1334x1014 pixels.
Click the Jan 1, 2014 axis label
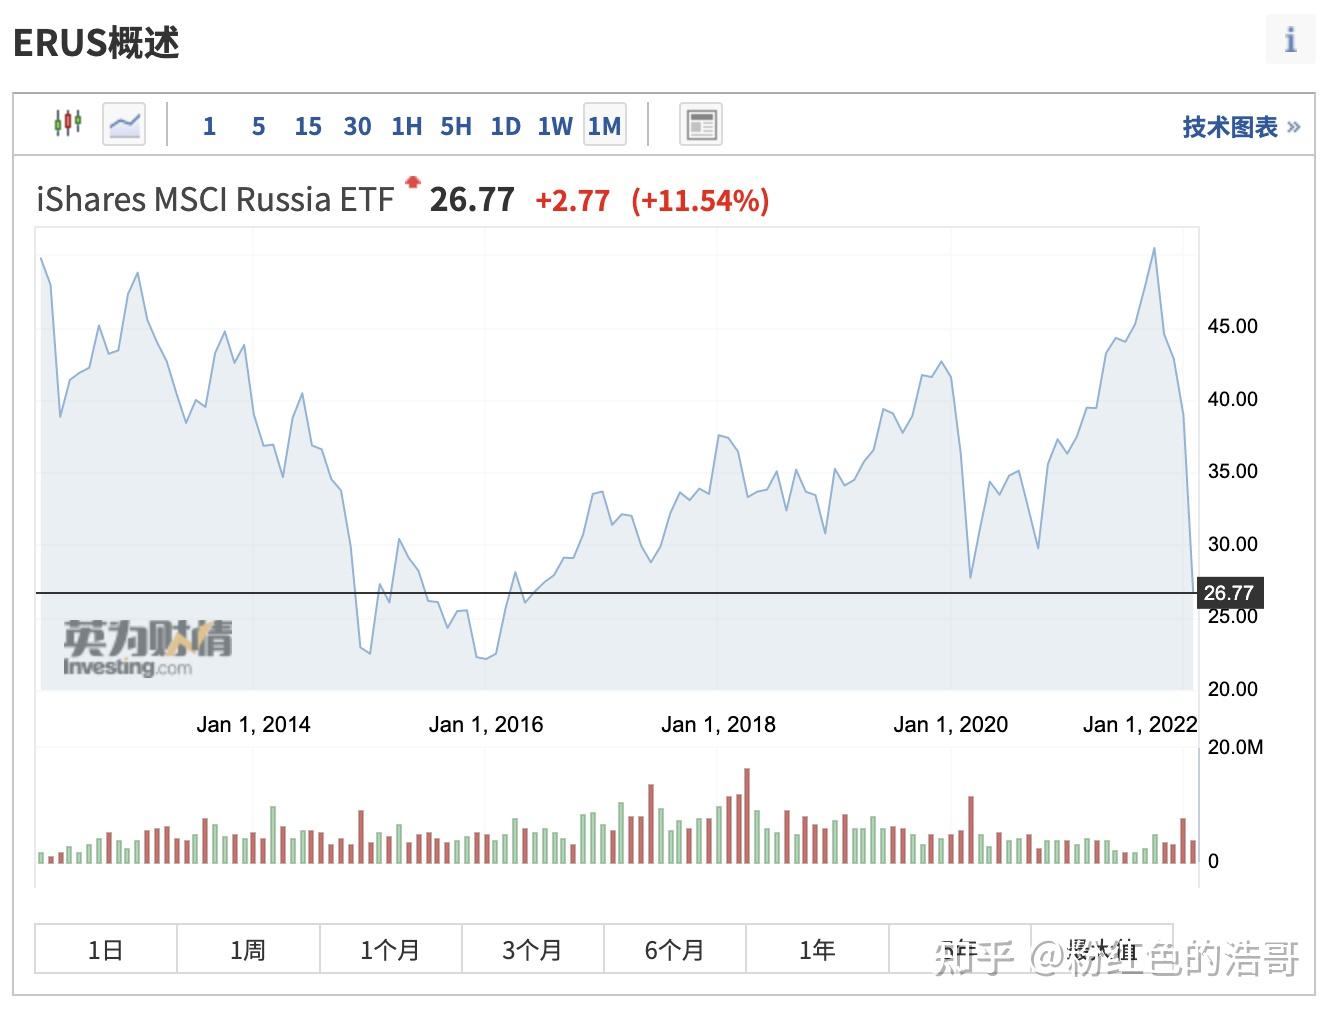253,724
